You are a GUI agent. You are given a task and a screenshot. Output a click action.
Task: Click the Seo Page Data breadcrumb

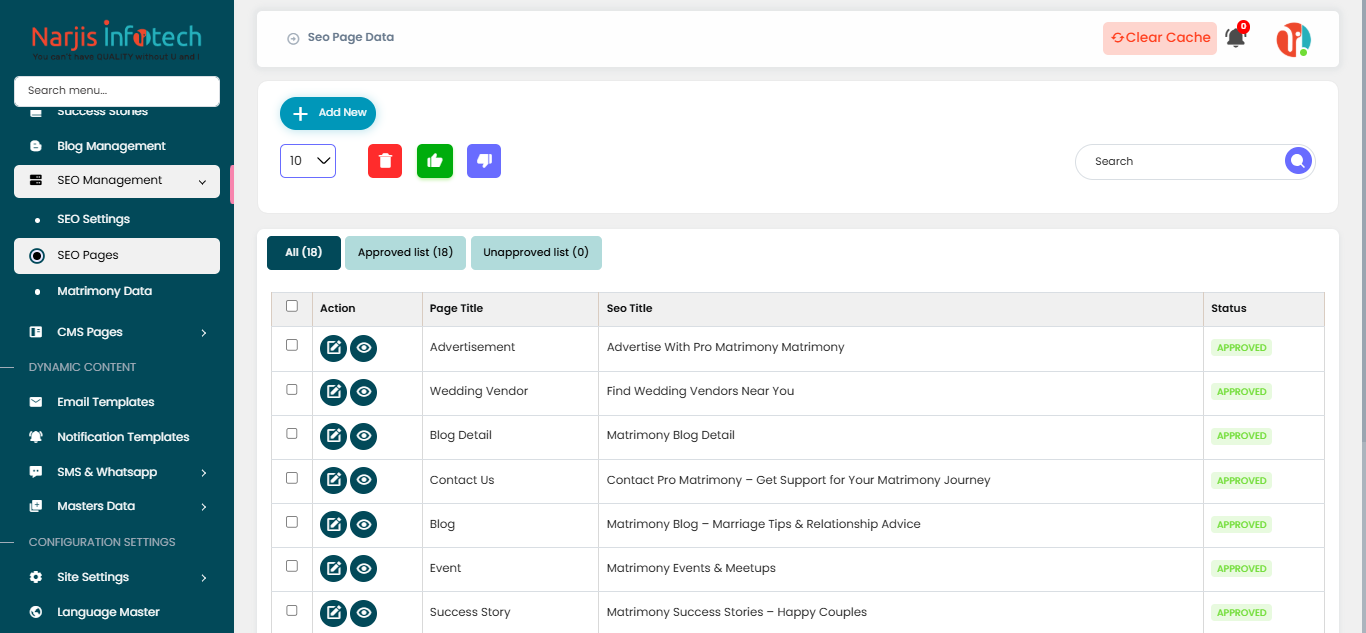350,38
